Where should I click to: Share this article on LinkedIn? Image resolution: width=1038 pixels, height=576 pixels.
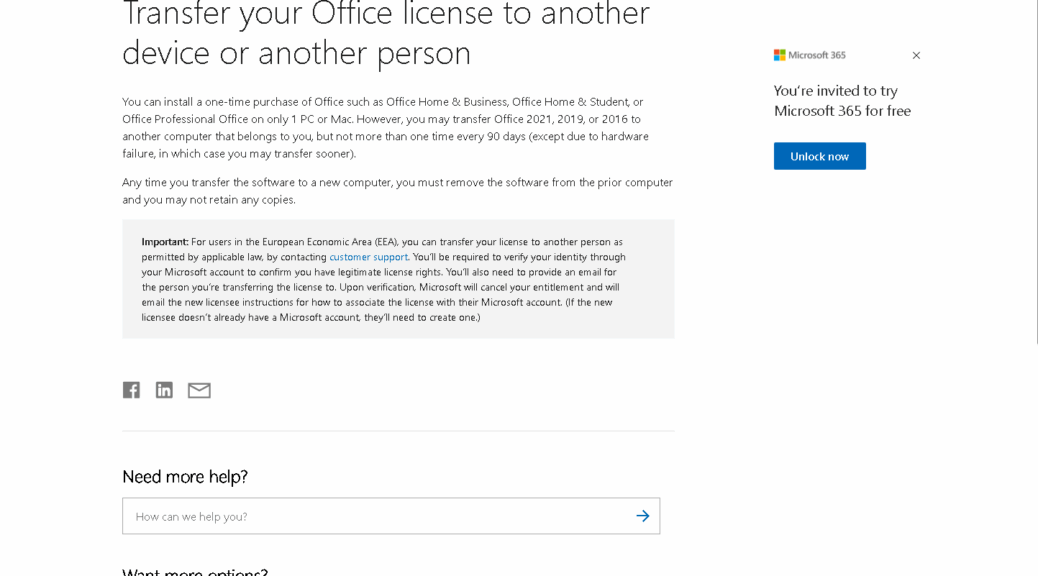(x=164, y=390)
